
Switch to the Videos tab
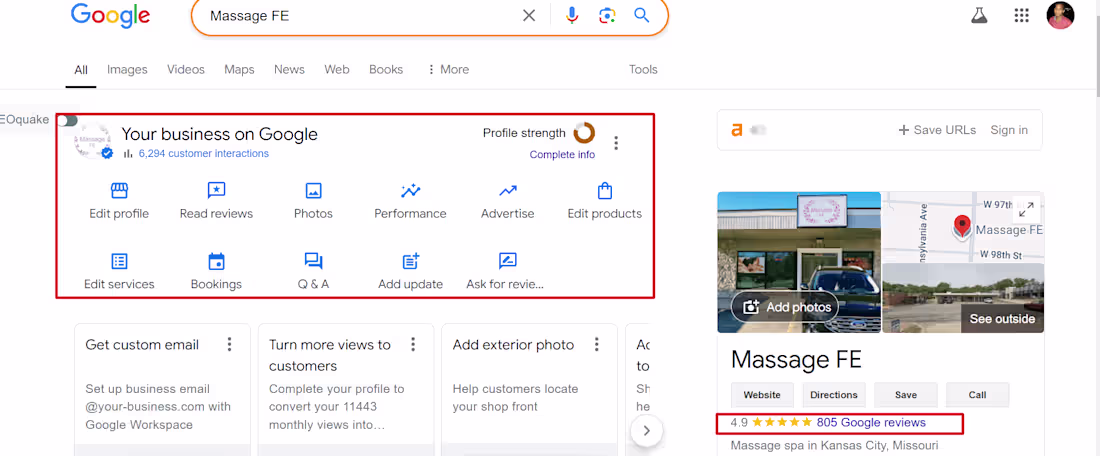point(186,69)
